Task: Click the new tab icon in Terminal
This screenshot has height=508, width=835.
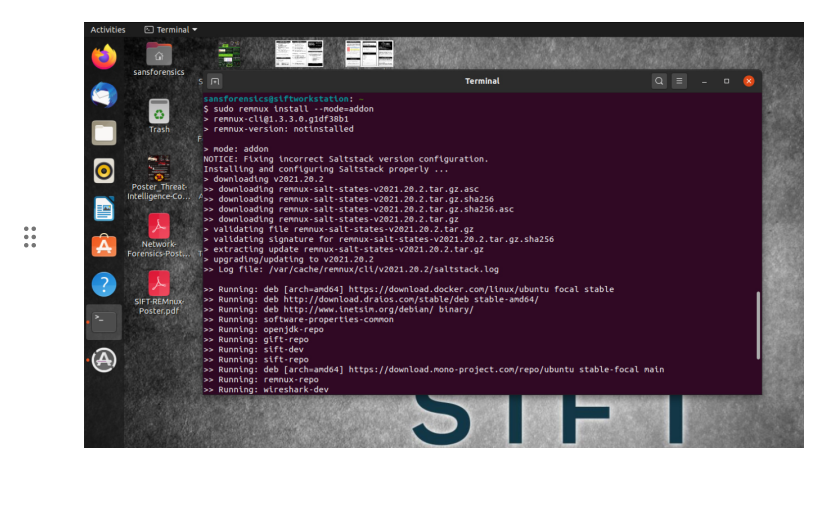Action: click(x=215, y=81)
